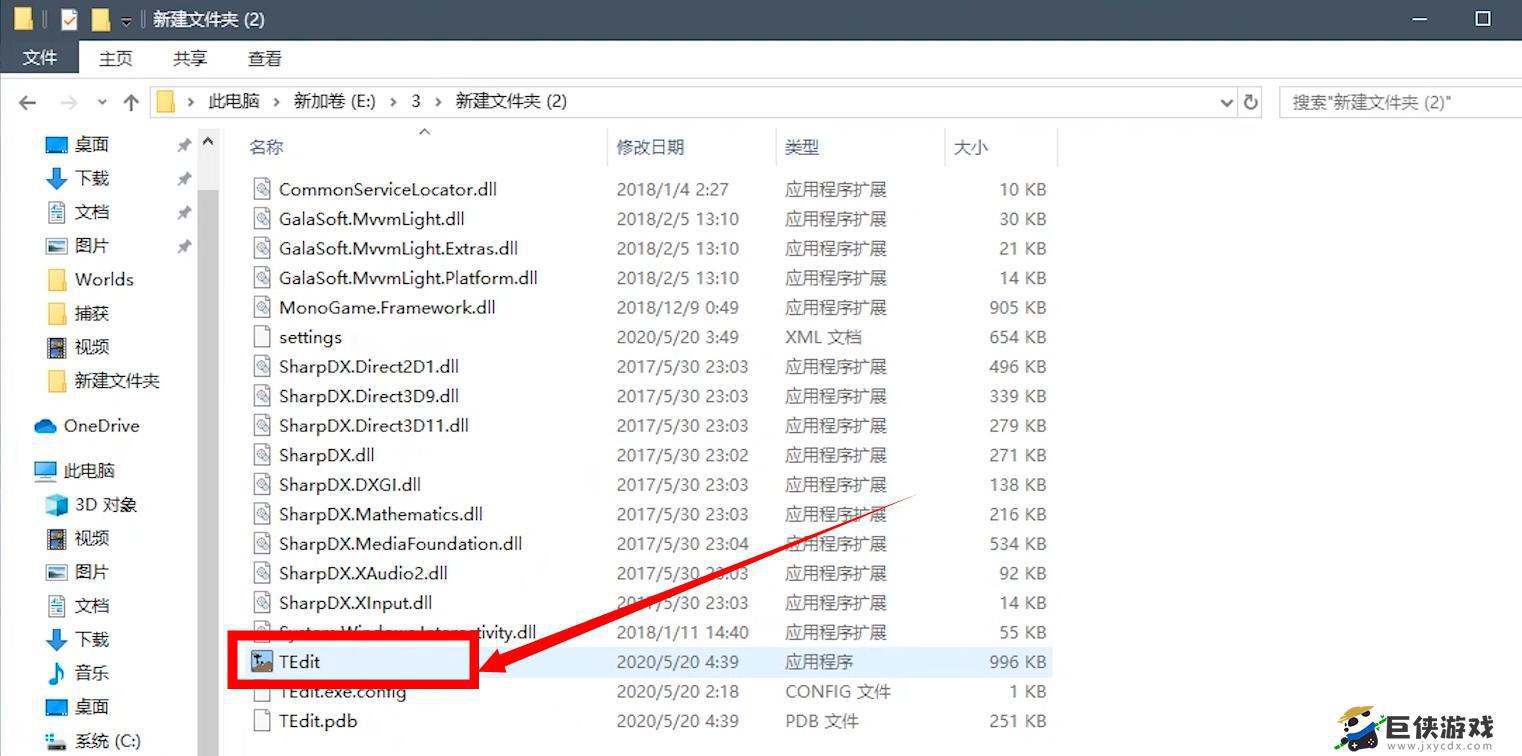Viewport: 1522px width, 756px height.
Task: Go up one folder level arrow
Action: pyautogui.click(x=131, y=102)
